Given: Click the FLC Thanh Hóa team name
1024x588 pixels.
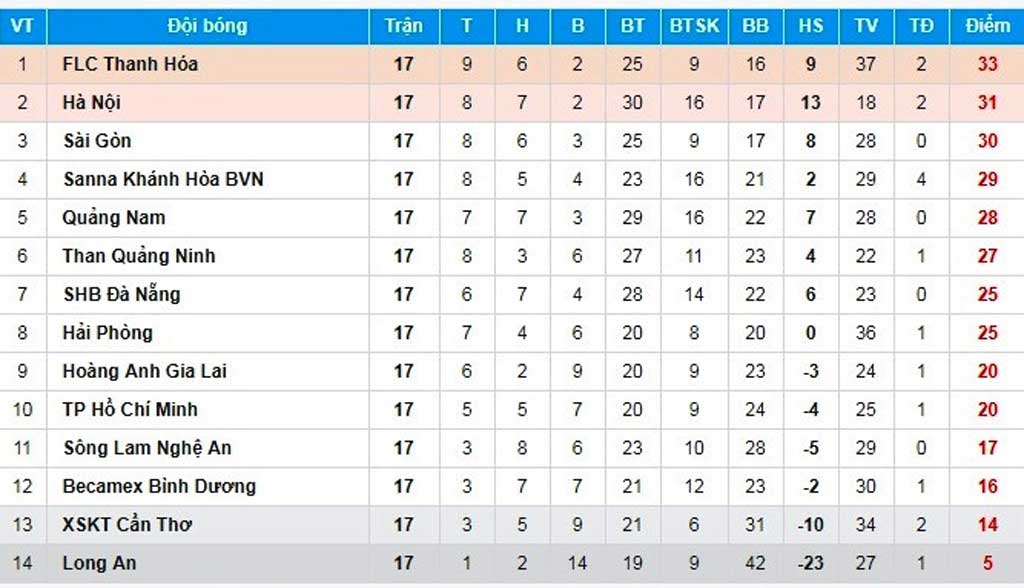Looking at the screenshot, I should coord(130,64).
